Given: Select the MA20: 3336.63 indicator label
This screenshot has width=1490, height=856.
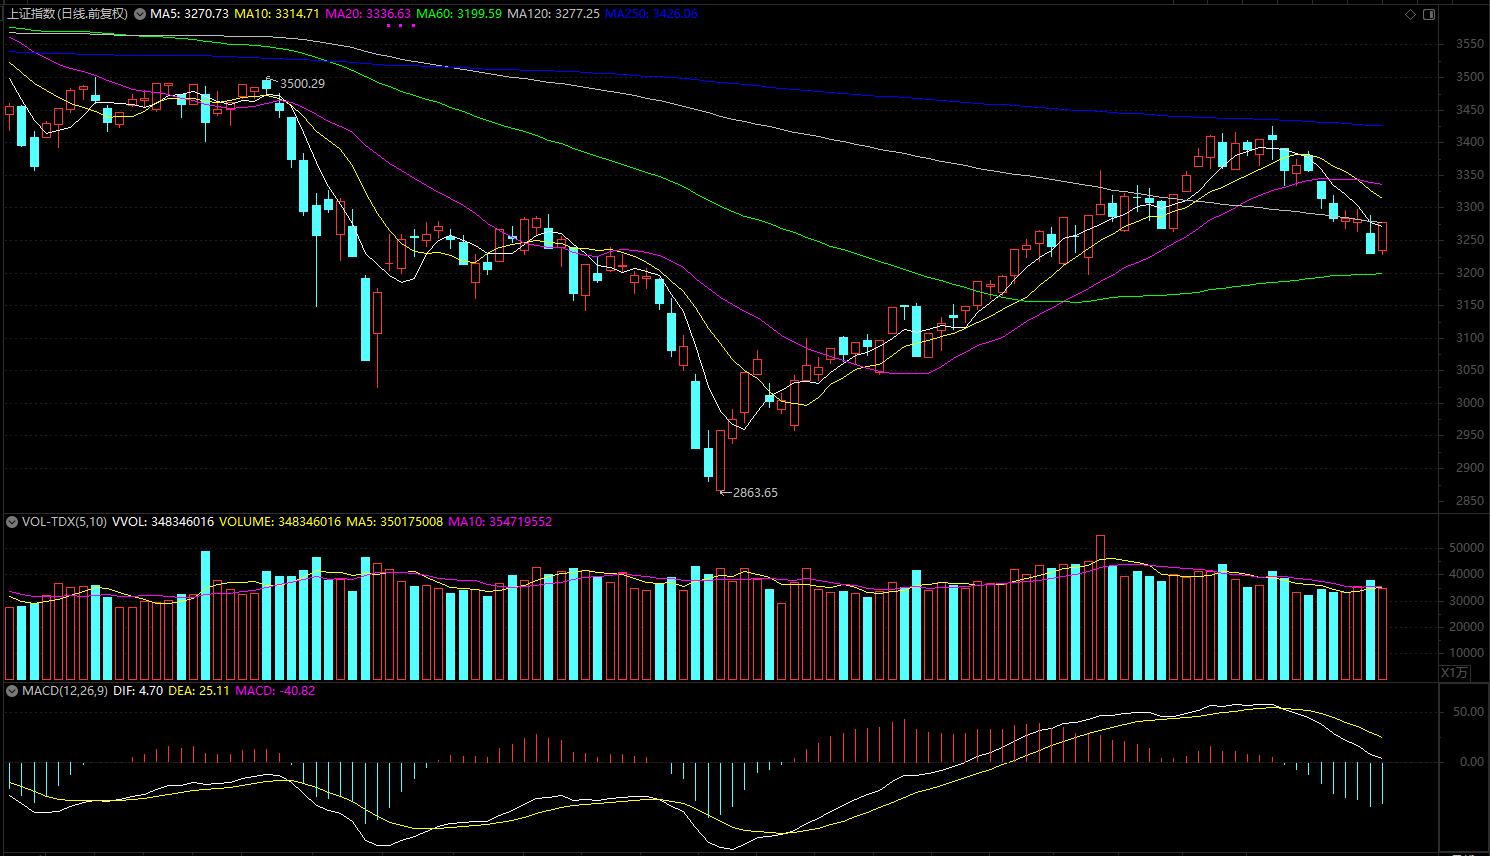Looking at the screenshot, I should click(368, 14).
